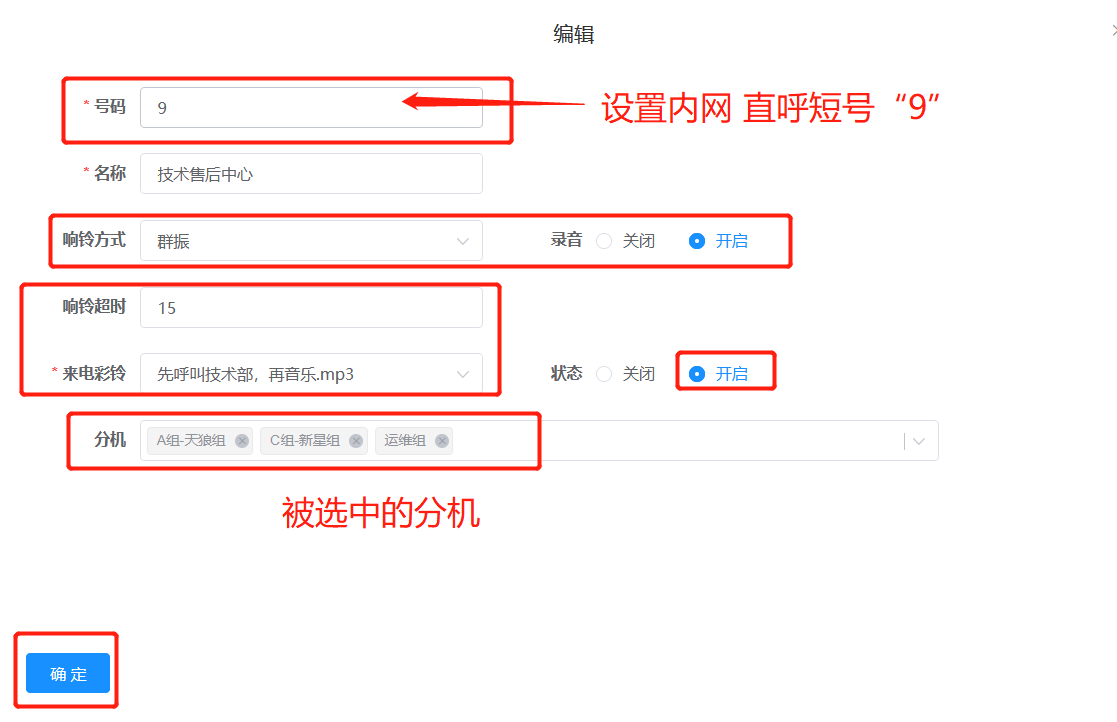Click empty area of 分机 multi-select box

677,441
